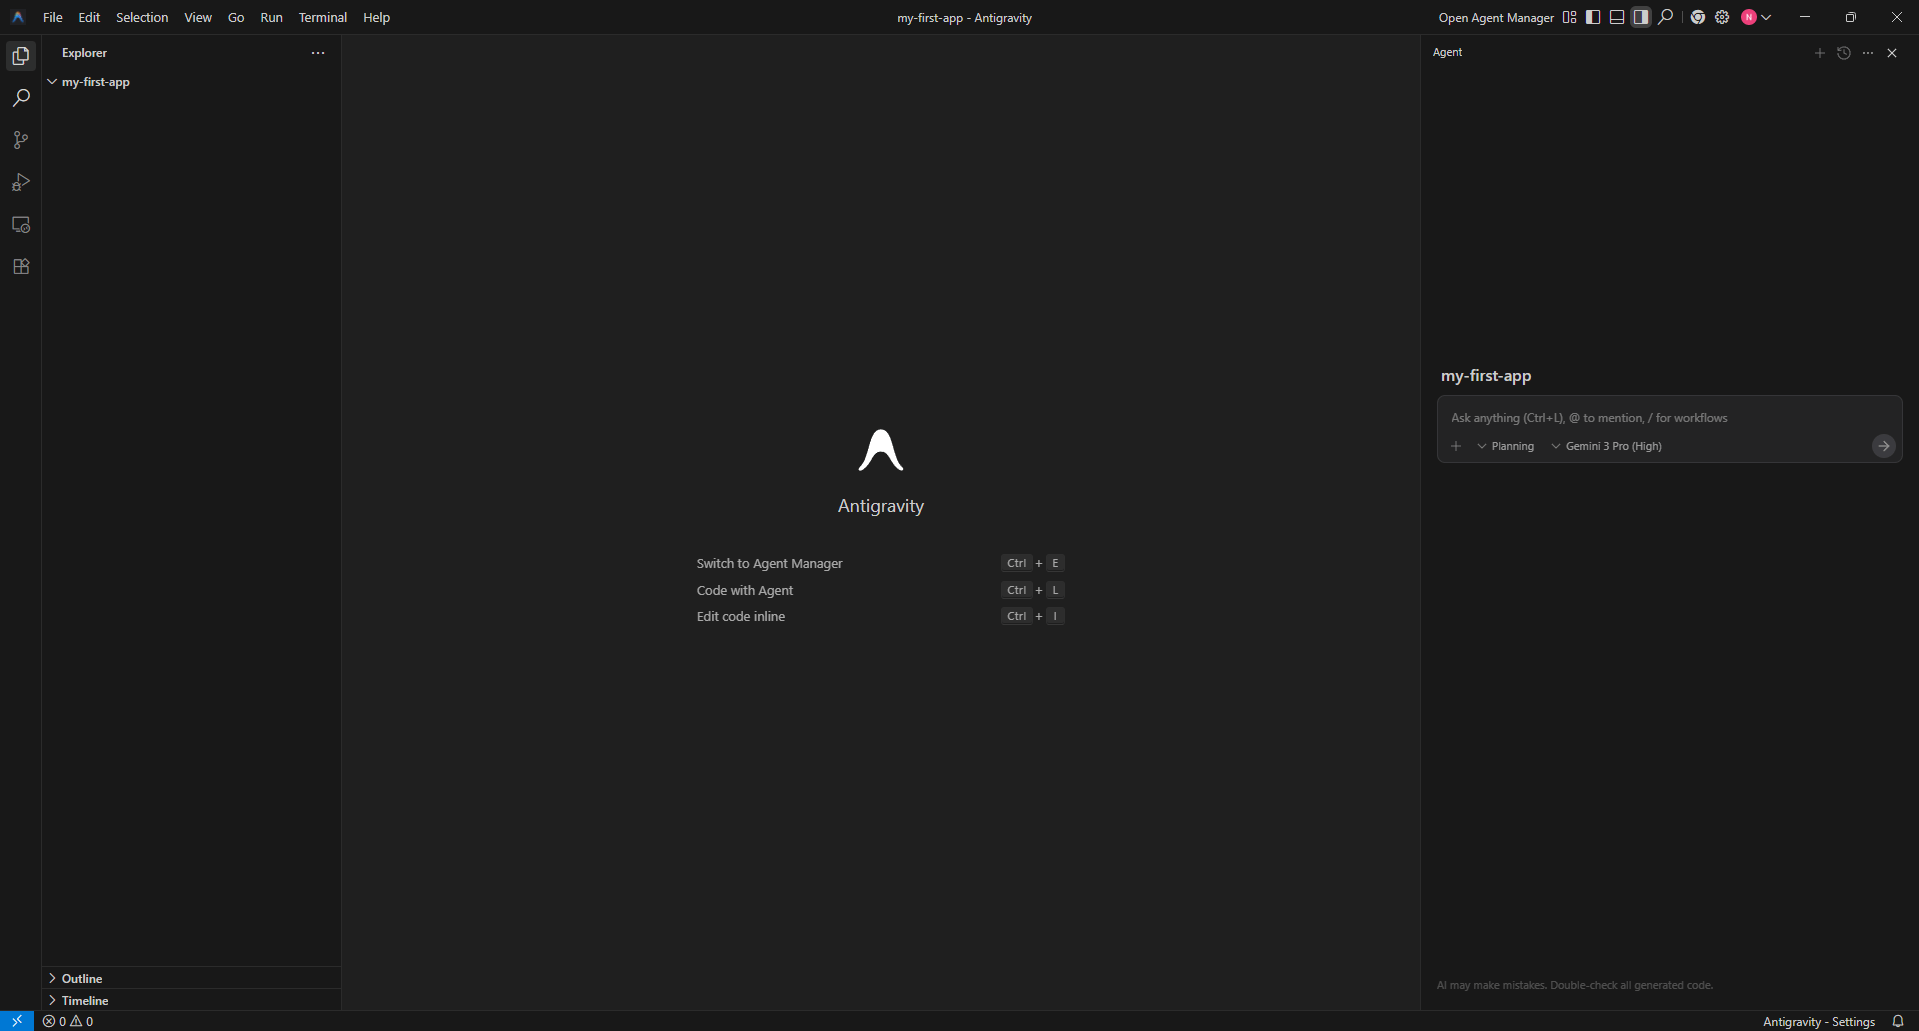Collapse the my-first-app folder in Explorer

(x=53, y=81)
